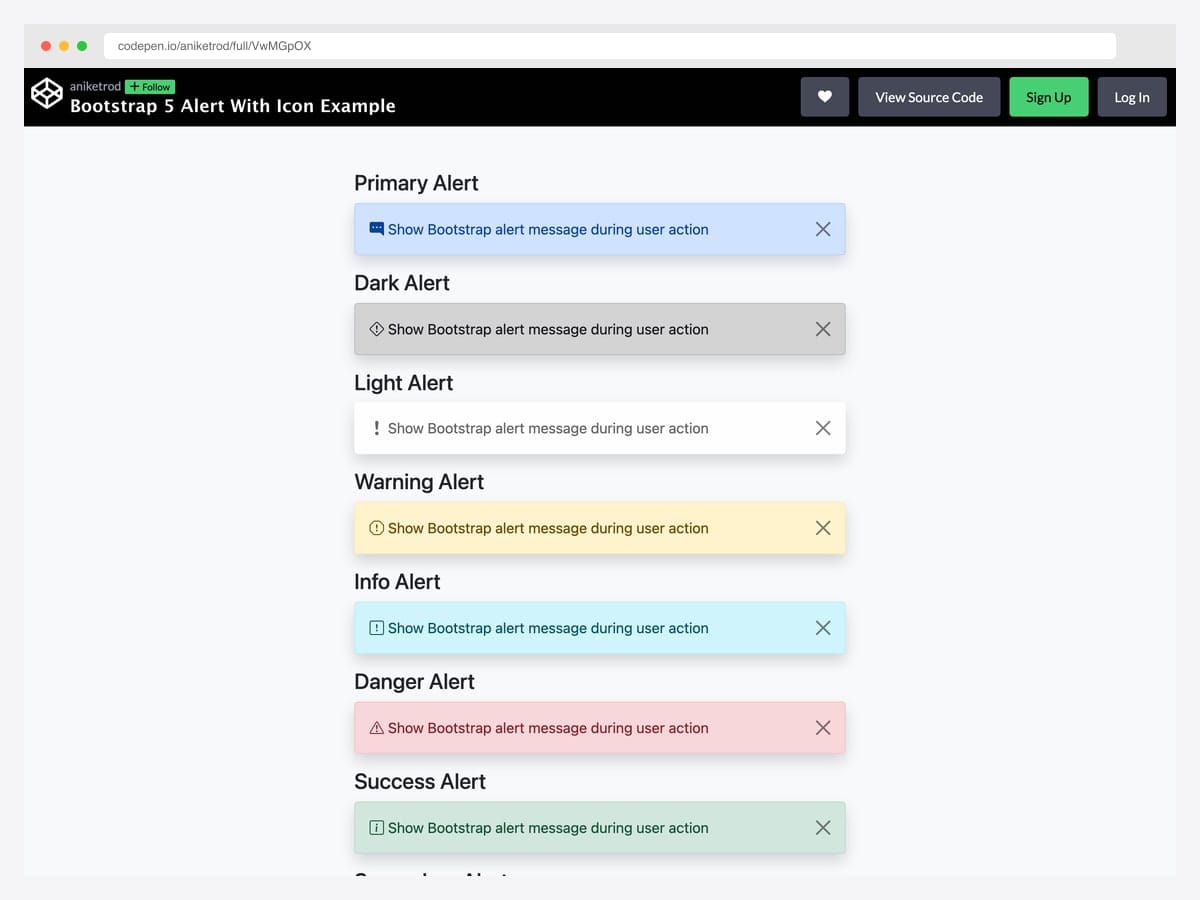Click the message text in the Danger alert
The image size is (1200, 900).
(548, 728)
